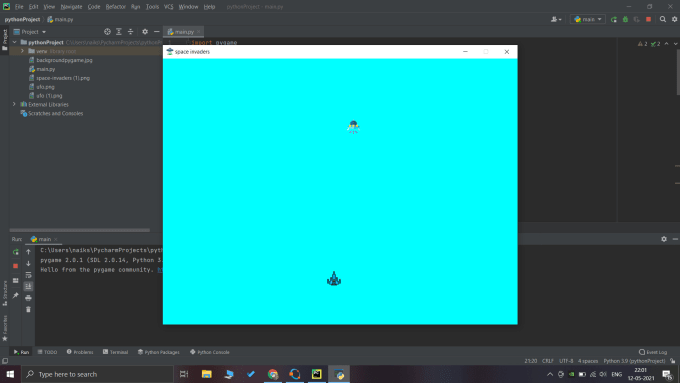Open the Navigate menu
Viewport: 680px width, 383px height.
[72, 7]
